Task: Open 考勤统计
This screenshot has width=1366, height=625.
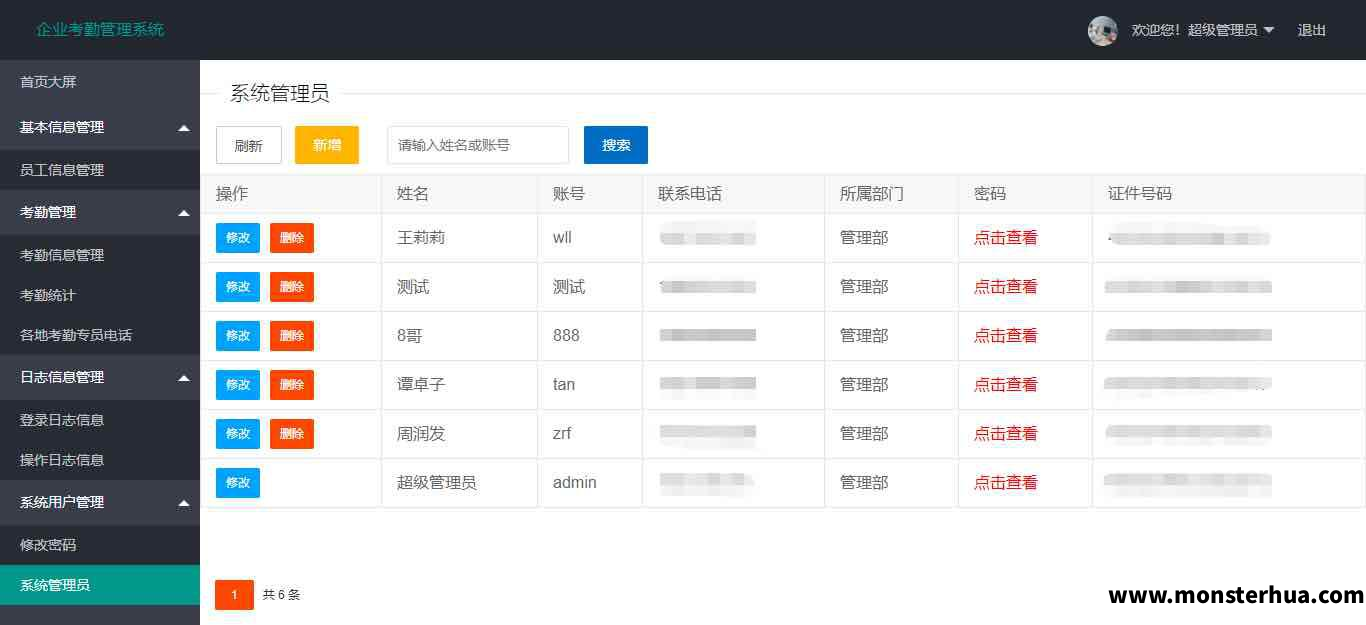Action: (100, 295)
